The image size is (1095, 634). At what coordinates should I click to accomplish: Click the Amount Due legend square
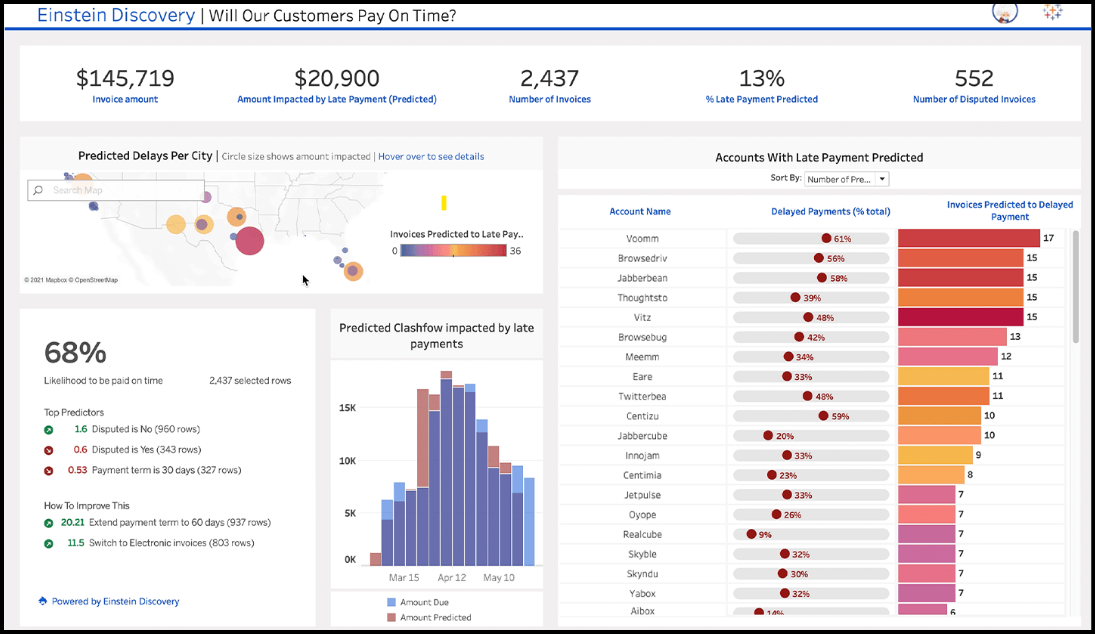coord(391,602)
